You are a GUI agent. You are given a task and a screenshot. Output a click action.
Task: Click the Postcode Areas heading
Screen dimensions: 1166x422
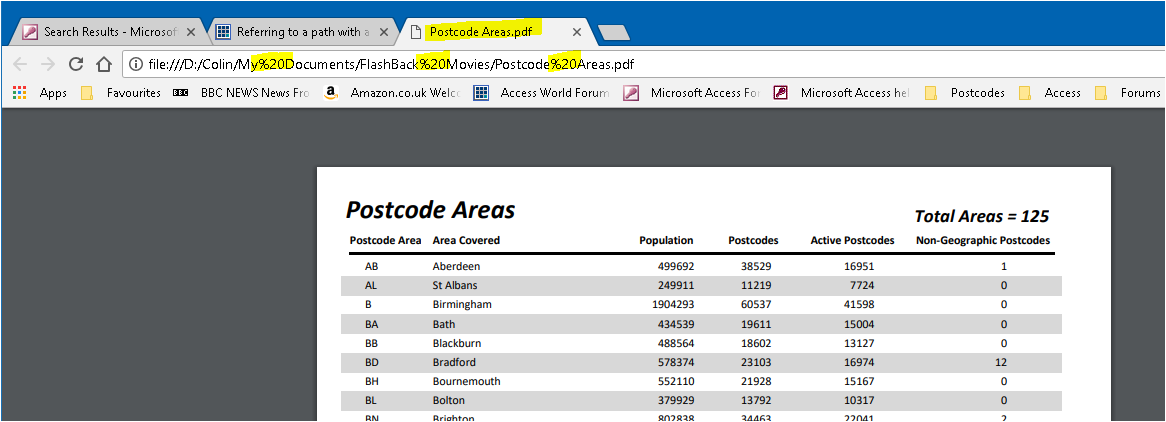431,210
